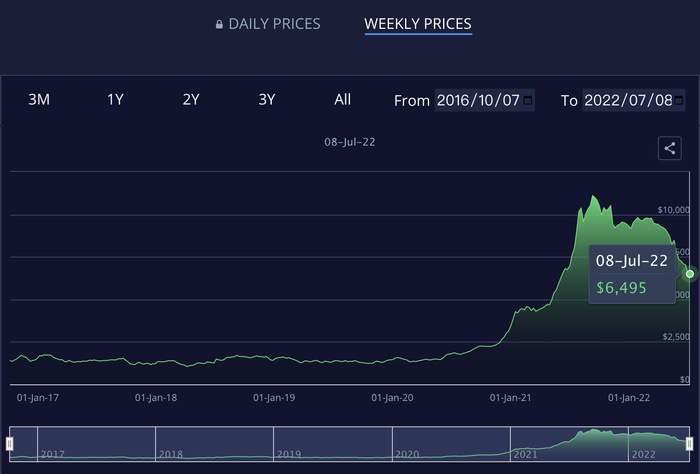The height and width of the screenshot is (474, 700).
Task: Open the From date calendar picker icon
Action: (527, 100)
